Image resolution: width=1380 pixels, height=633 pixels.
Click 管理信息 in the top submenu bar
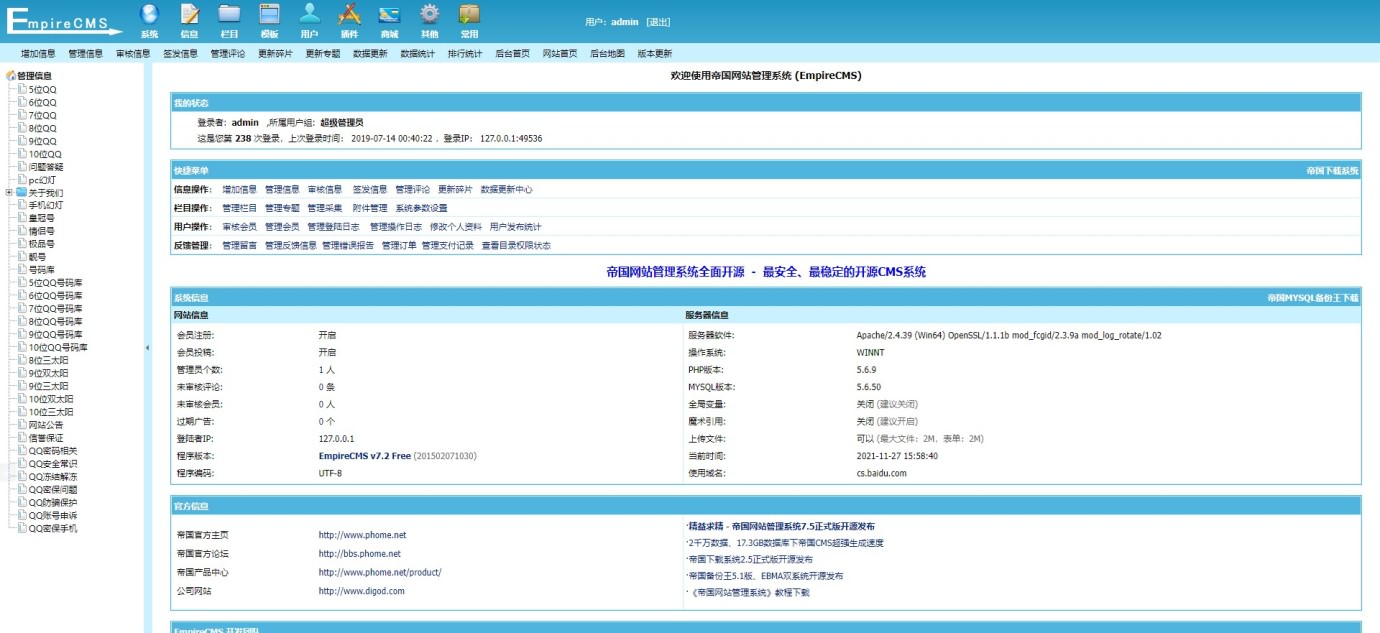point(86,54)
